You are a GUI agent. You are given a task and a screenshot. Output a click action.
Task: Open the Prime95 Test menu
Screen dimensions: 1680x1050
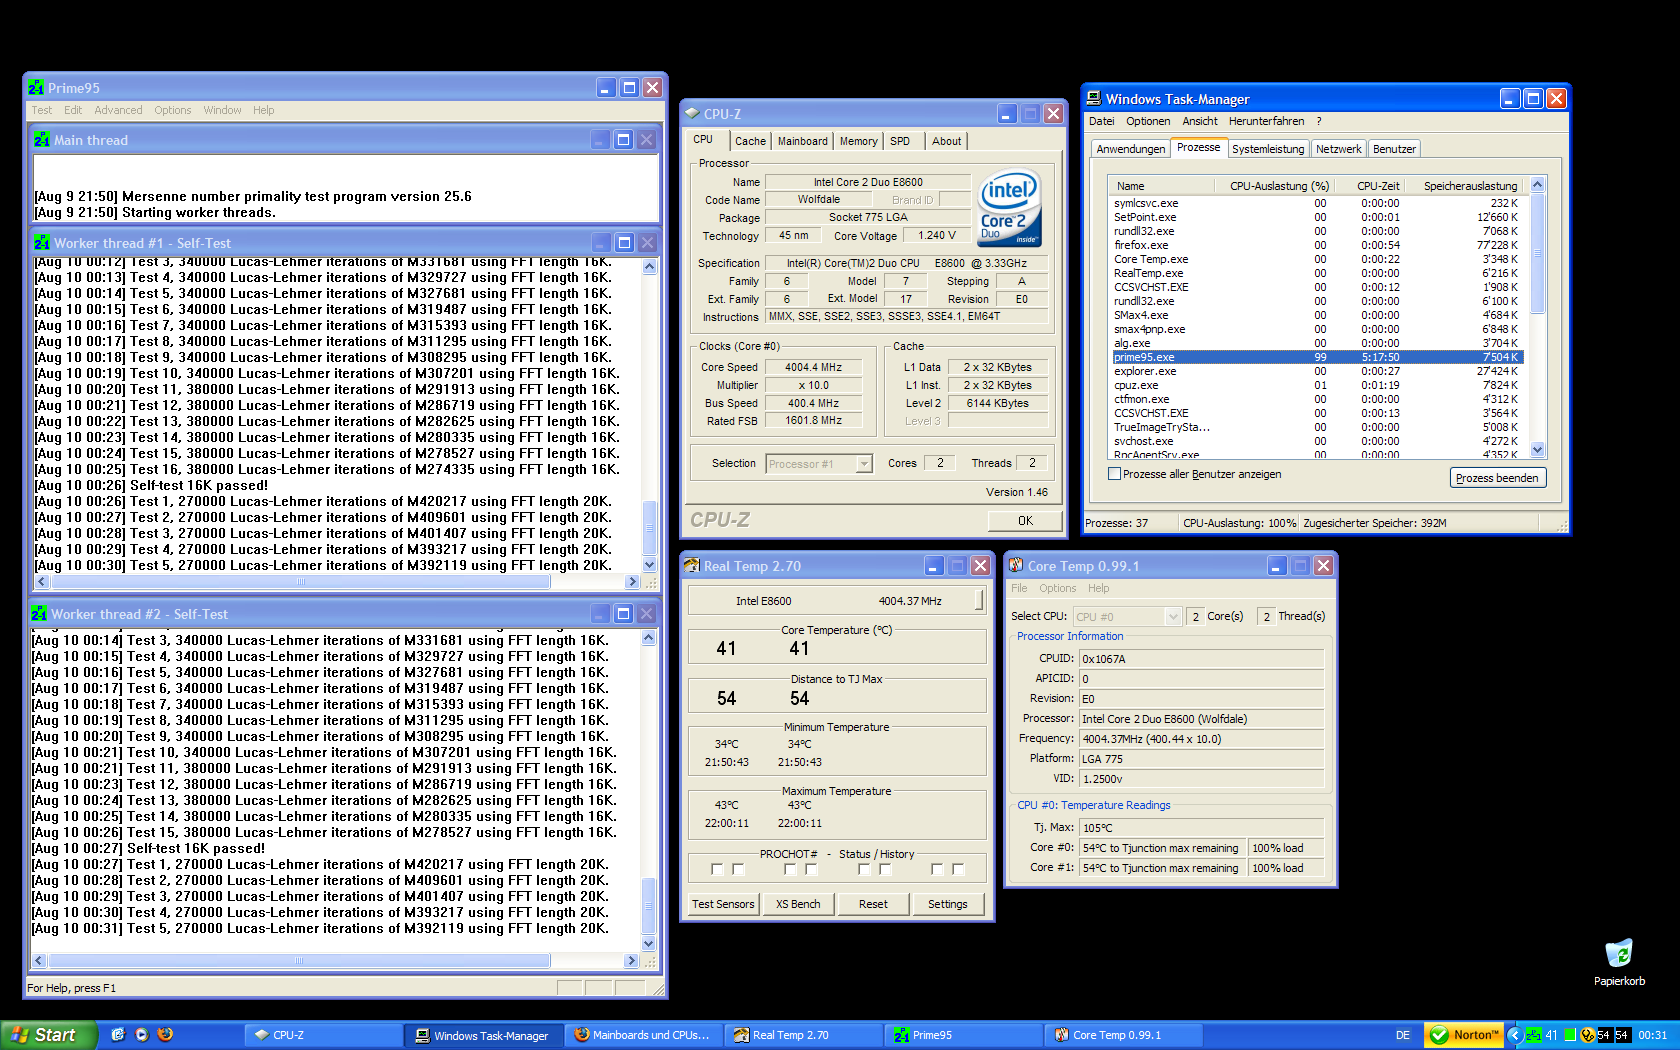point(42,110)
